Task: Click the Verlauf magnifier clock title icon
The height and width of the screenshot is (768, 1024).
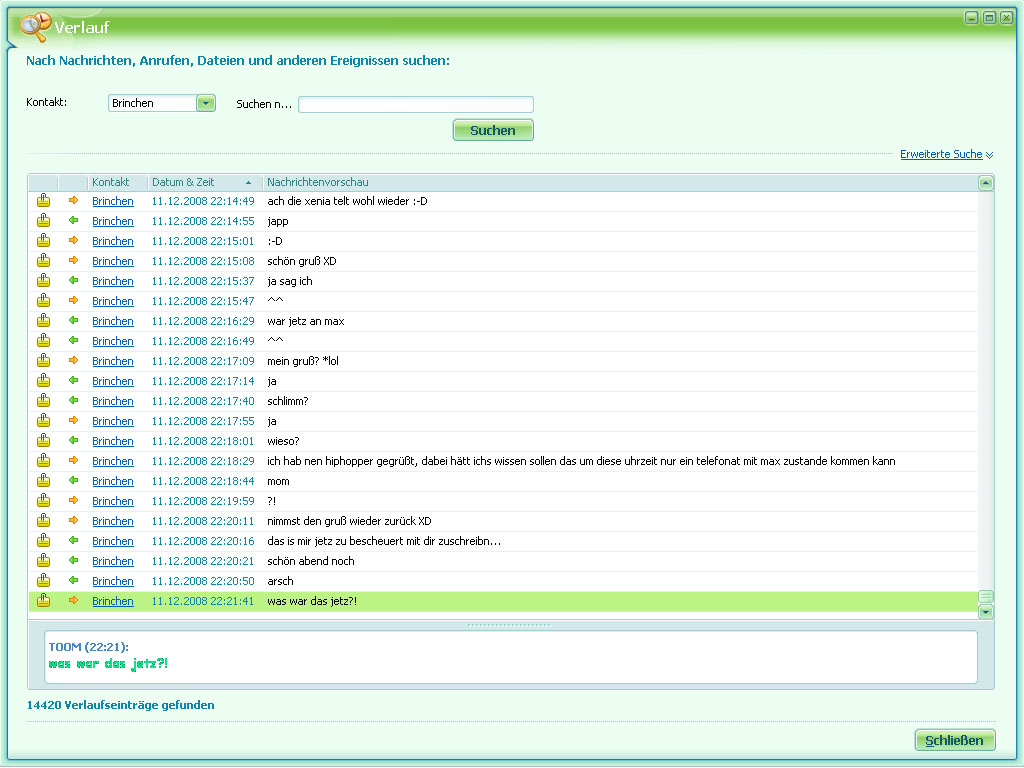Action: click(x=35, y=27)
